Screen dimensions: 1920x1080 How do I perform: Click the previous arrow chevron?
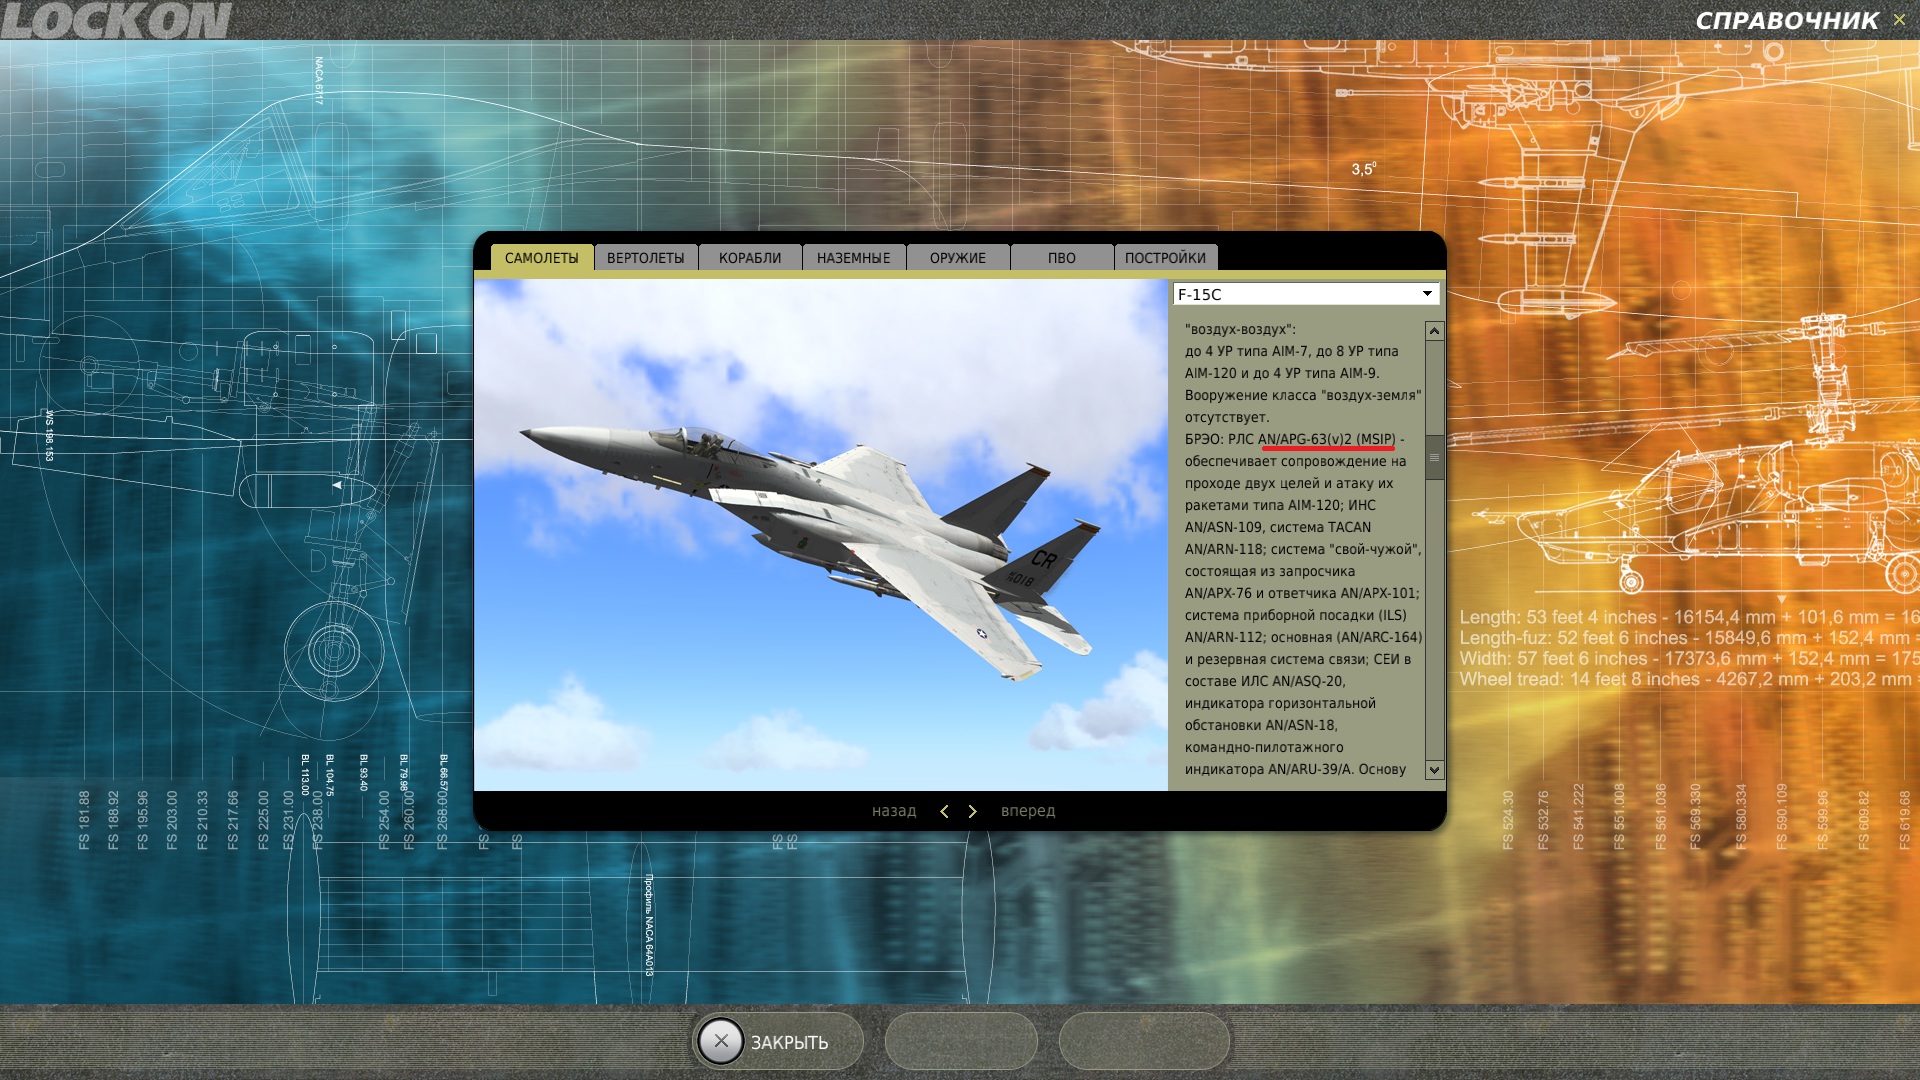[x=944, y=812]
